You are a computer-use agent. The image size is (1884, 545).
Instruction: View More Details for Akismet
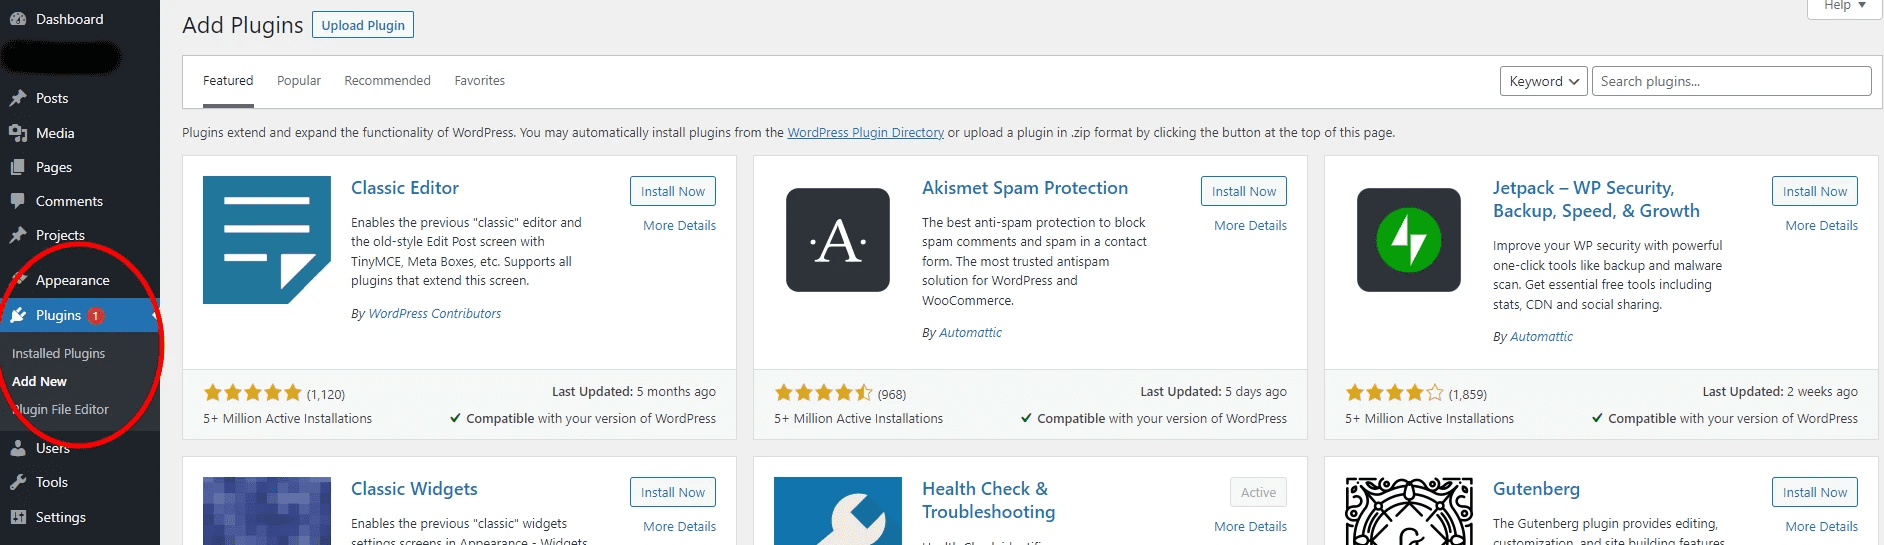point(1250,226)
